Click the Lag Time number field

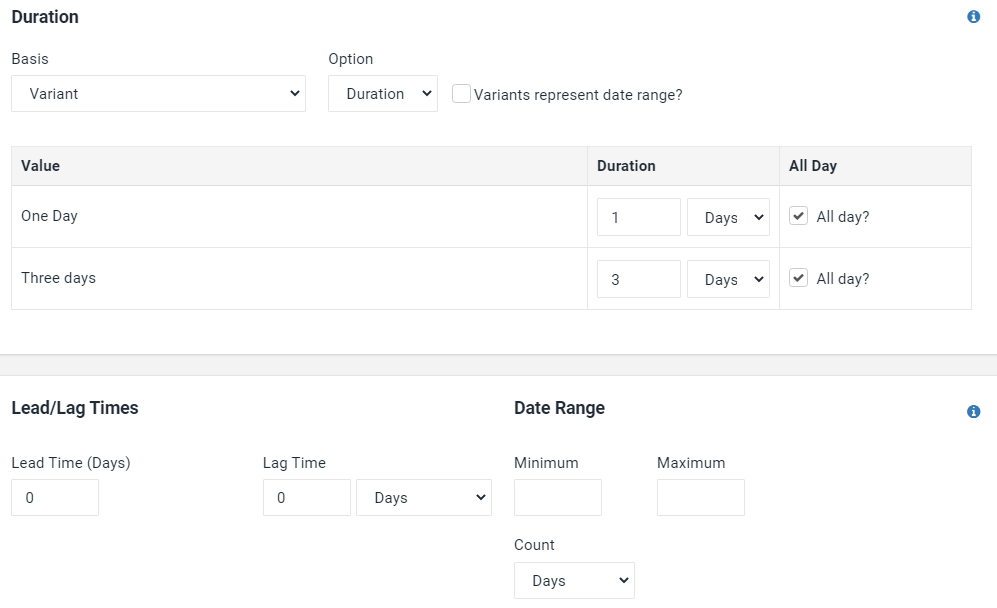click(306, 497)
